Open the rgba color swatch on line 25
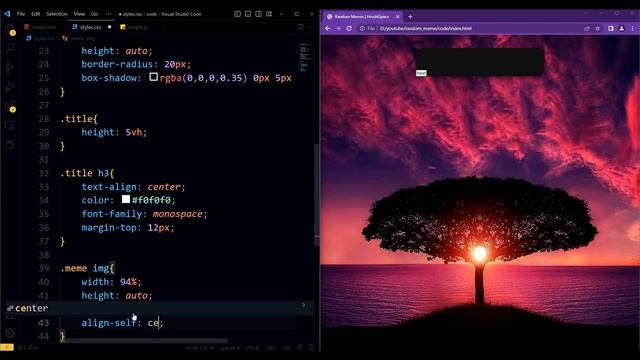 click(153, 77)
